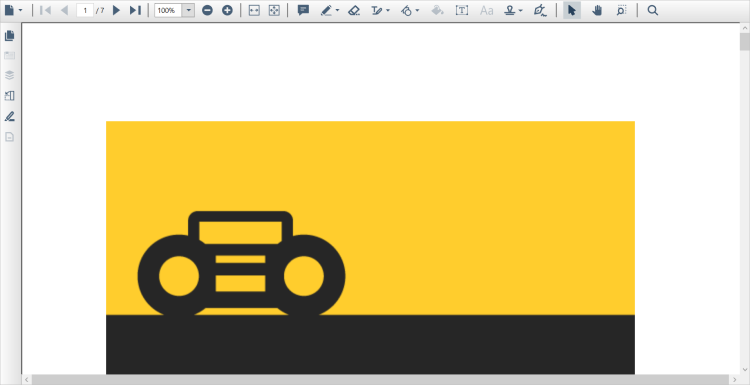750x385 pixels.
Task: Click the current page number field
Action: coord(85,10)
